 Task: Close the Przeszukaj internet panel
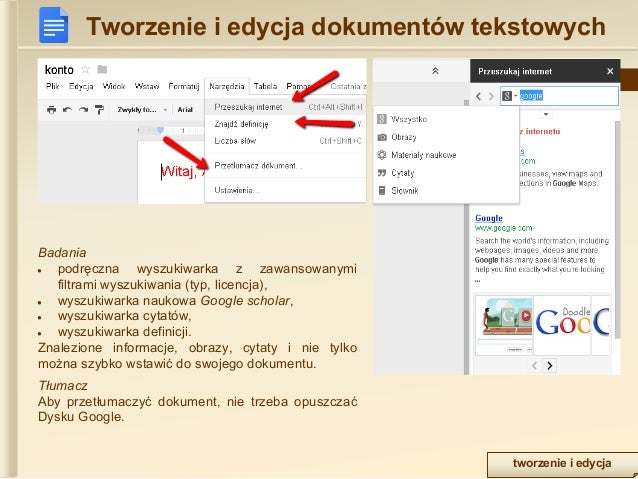(x=610, y=71)
